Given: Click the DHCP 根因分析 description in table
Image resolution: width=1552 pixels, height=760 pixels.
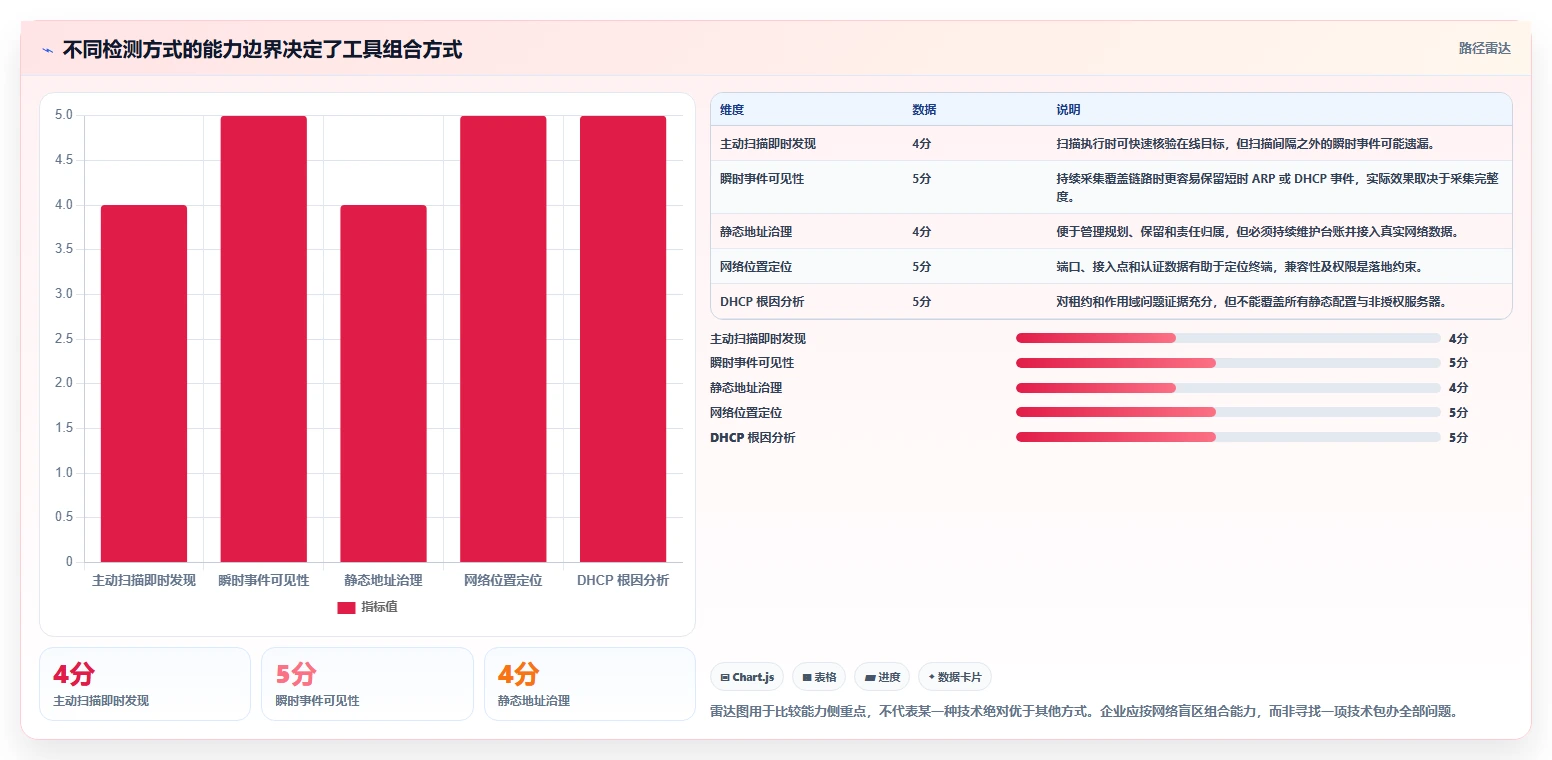Looking at the screenshot, I should click(x=1251, y=301).
